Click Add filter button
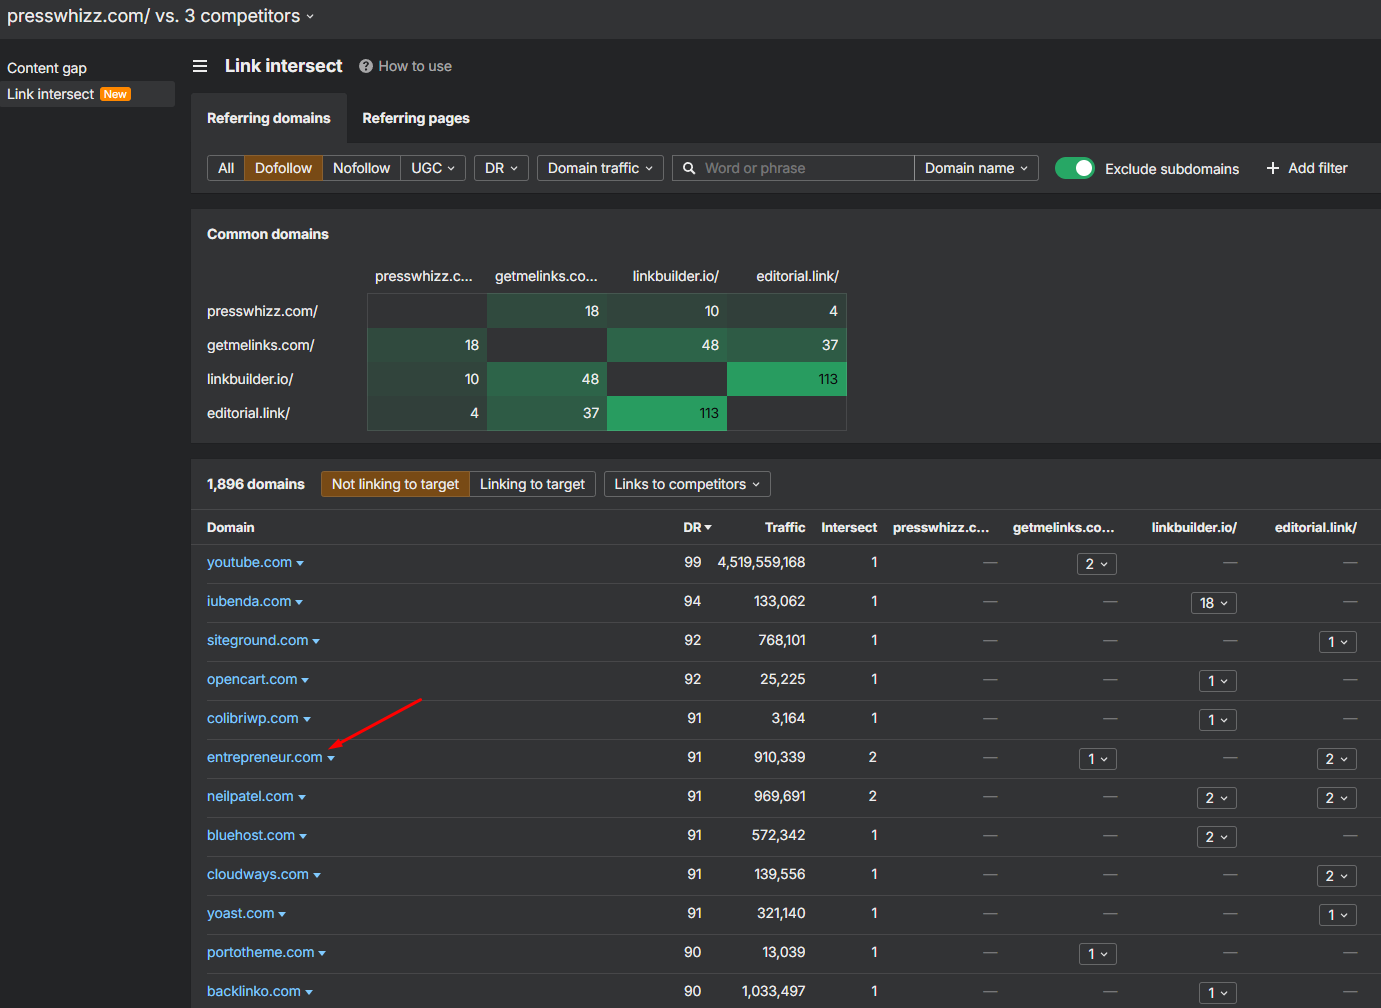Image resolution: width=1381 pixels, height=1008 pixels. click(1307, 168)
